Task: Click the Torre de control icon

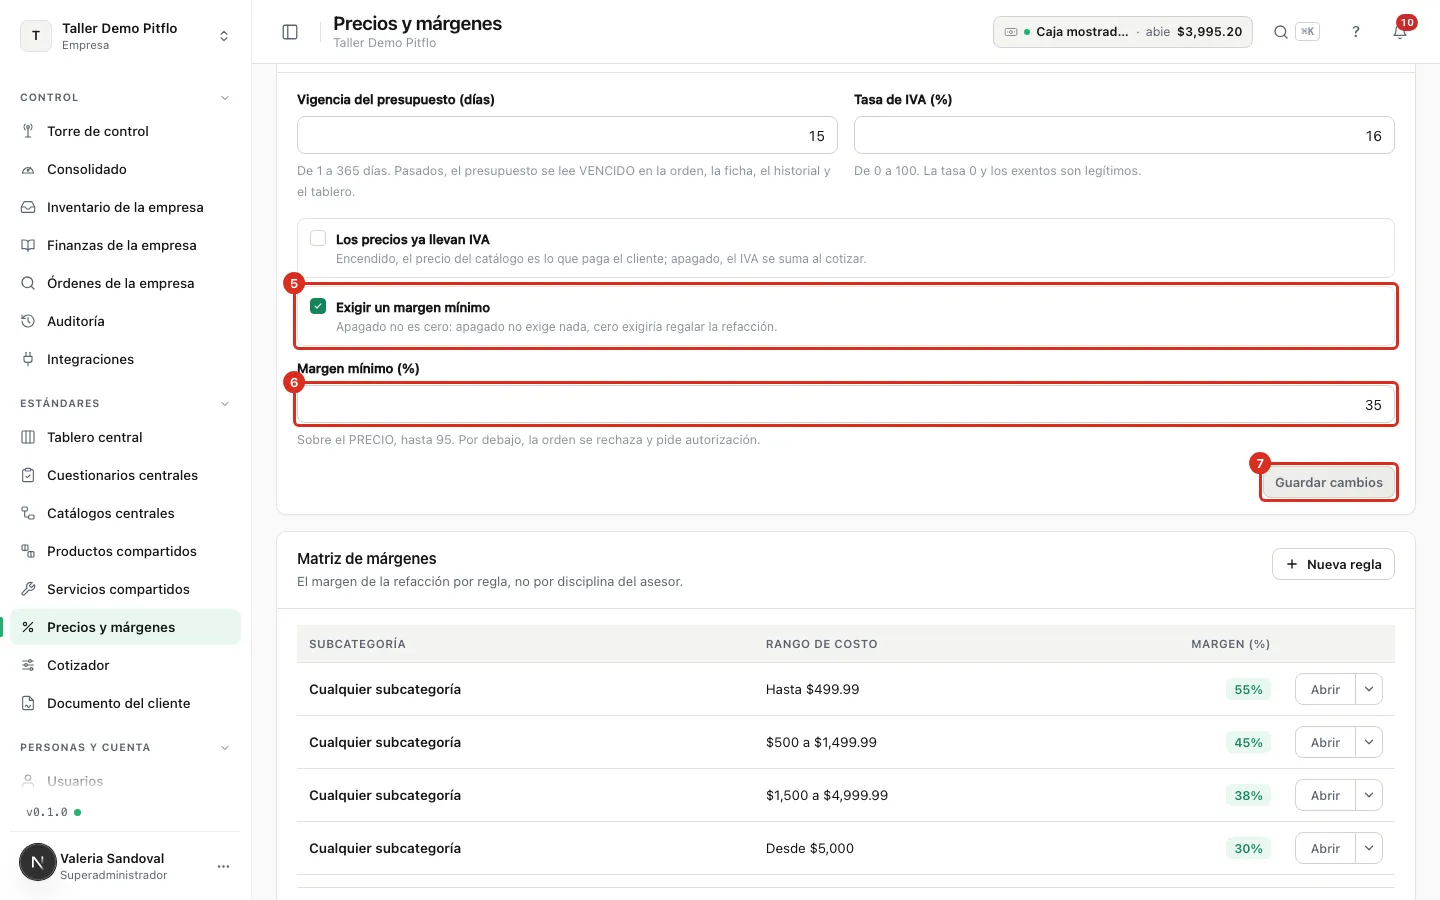Action: [x=28, y=131]
